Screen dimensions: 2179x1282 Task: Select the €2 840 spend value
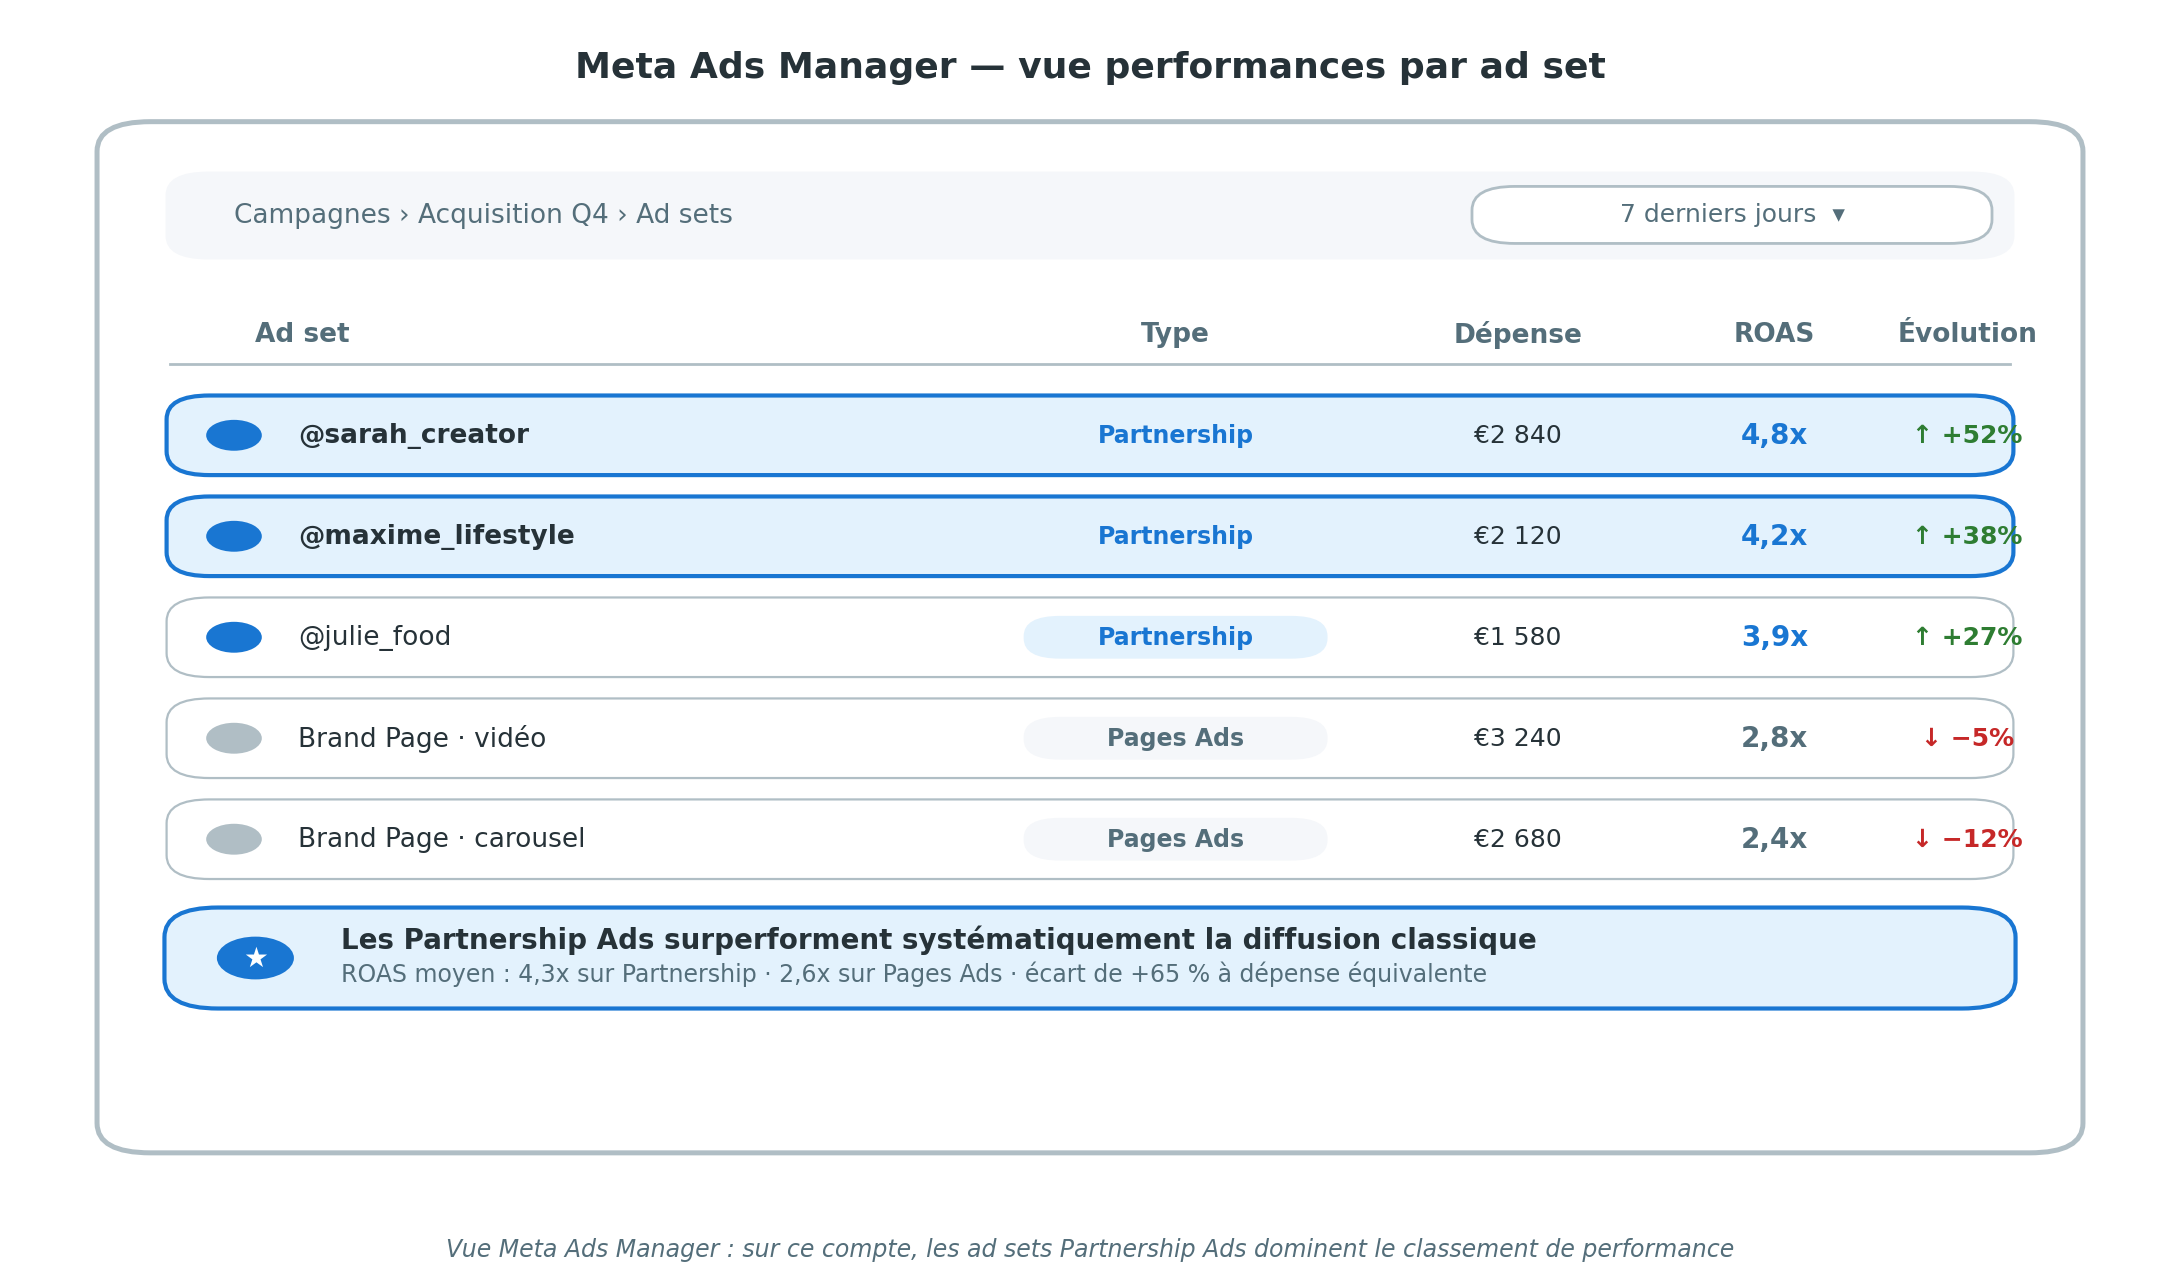pyautogui.click(x=1517, y=435)
